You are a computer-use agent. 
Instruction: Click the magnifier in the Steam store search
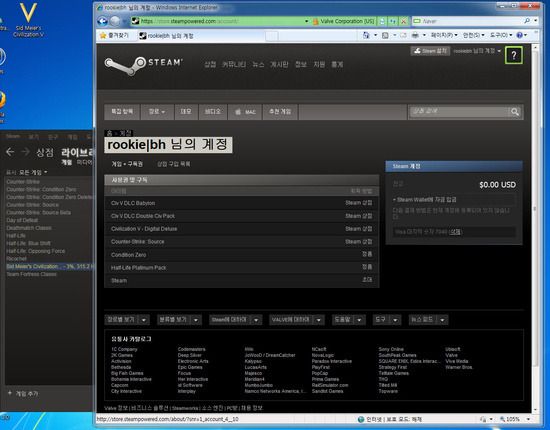pyautogui.click(x=515, y=112)
